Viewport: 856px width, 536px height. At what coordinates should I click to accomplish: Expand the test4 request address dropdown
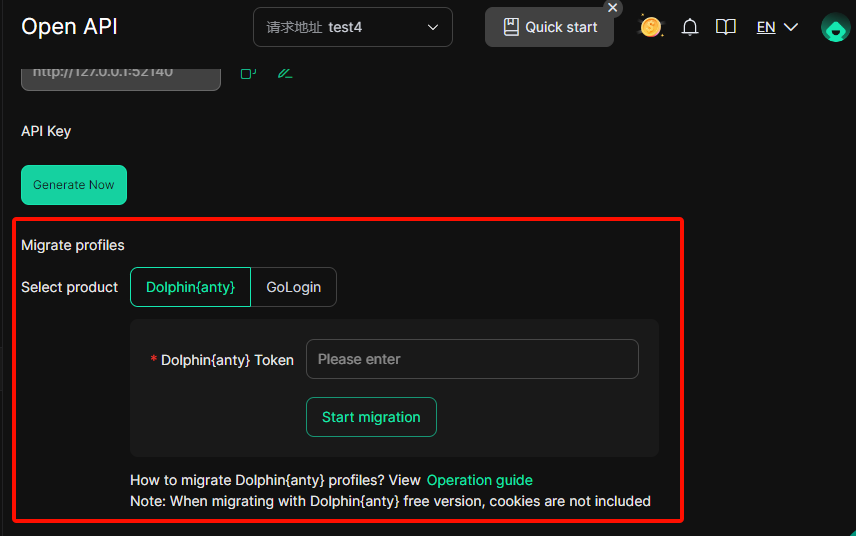point(353,27)
